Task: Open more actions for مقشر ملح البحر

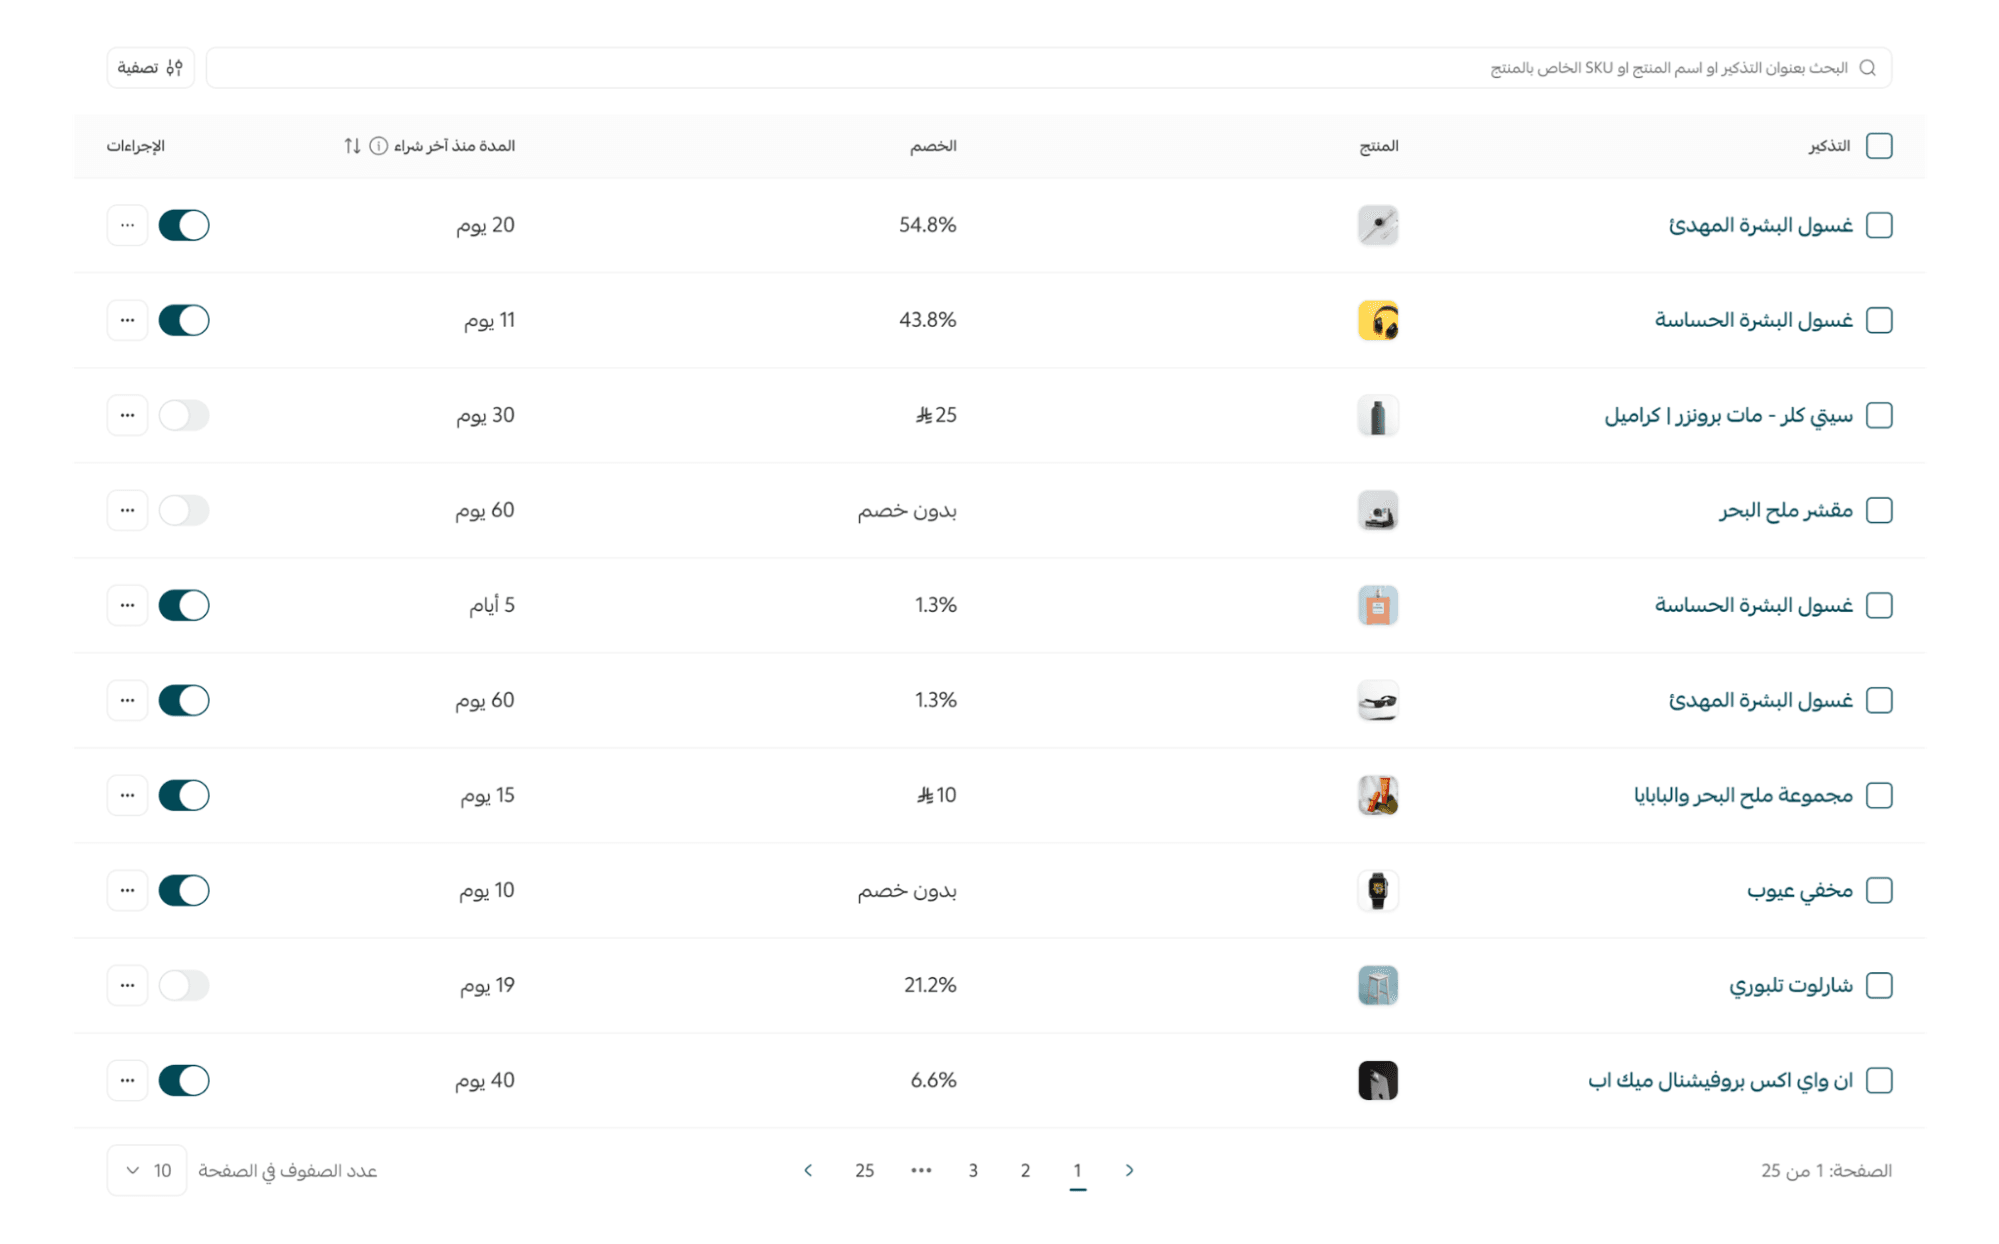Action: (x=127, y=510)
